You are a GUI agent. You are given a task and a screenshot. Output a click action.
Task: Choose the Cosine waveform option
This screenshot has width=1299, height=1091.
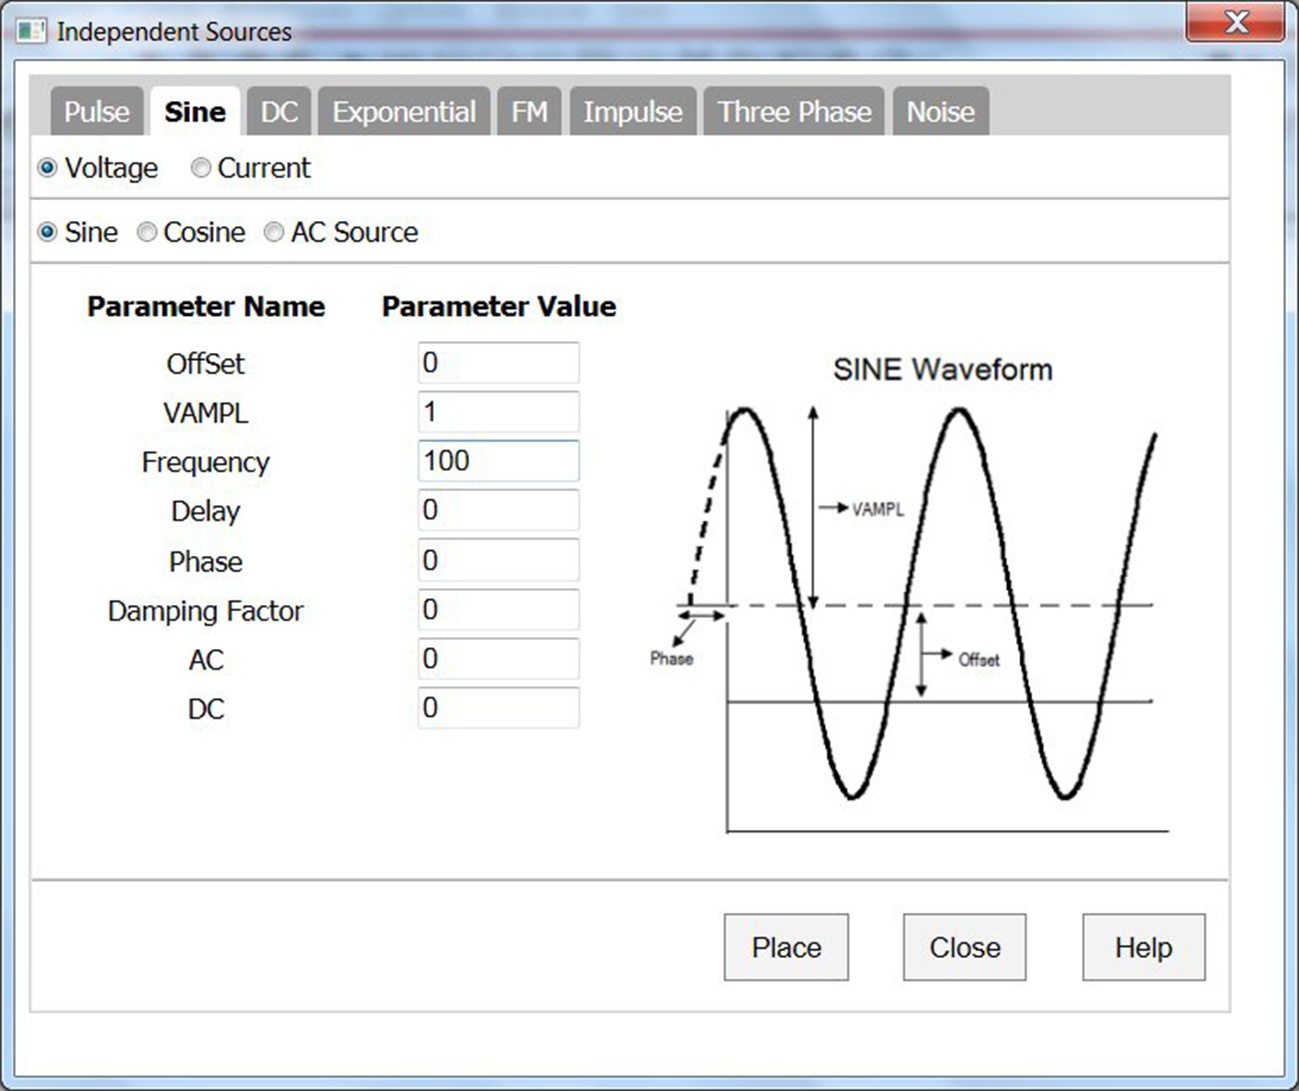(x=147, y=232)
